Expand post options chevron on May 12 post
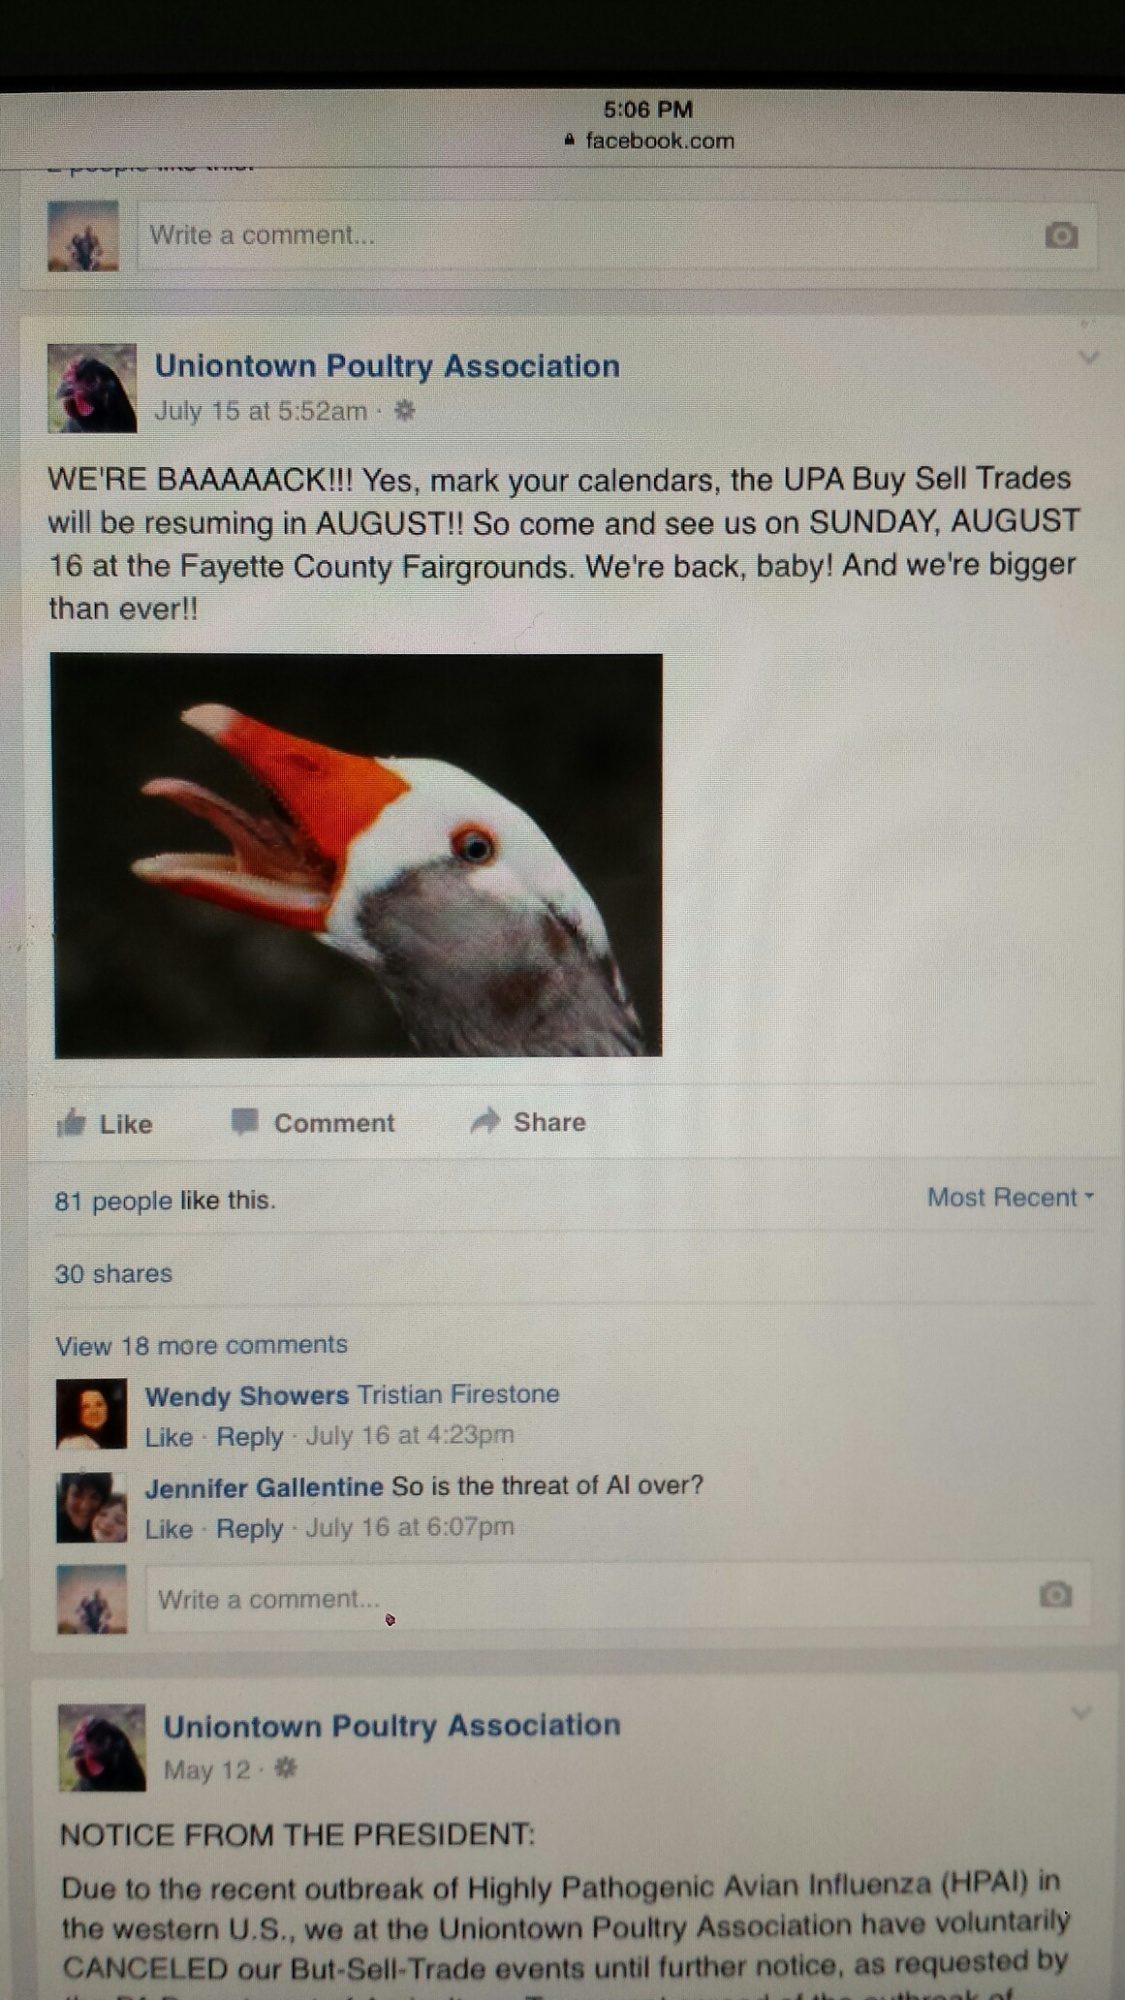The width and height of the screenshot is (1125, 2000). 1081,1713
